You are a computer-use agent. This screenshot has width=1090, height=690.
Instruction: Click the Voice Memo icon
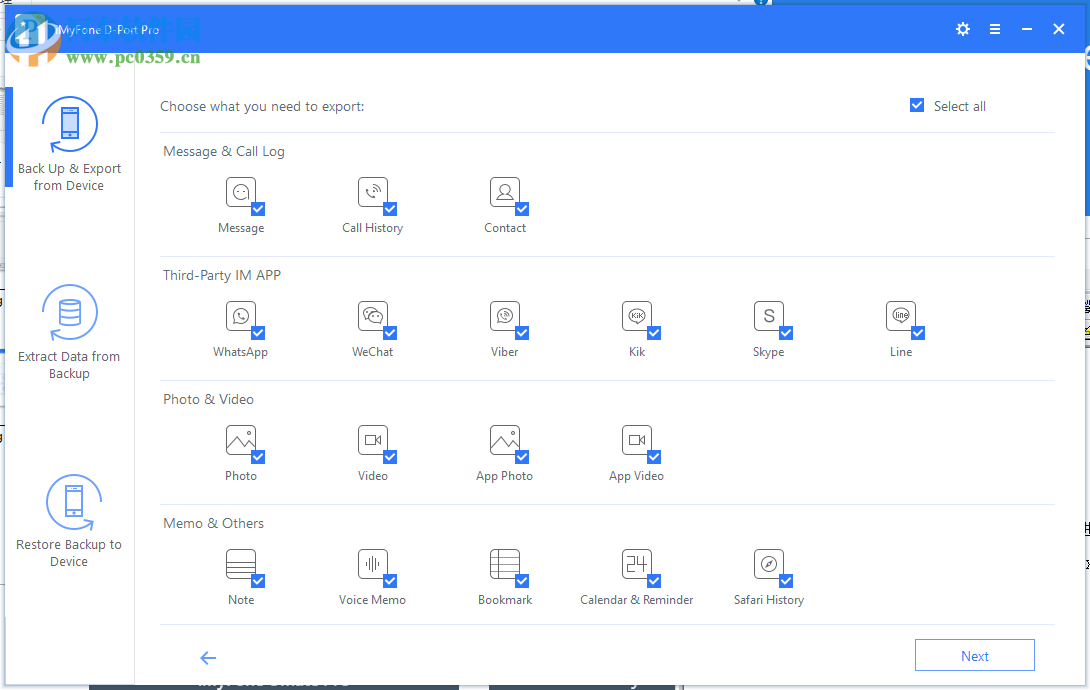pyautogui.click(x=372, y=564)
